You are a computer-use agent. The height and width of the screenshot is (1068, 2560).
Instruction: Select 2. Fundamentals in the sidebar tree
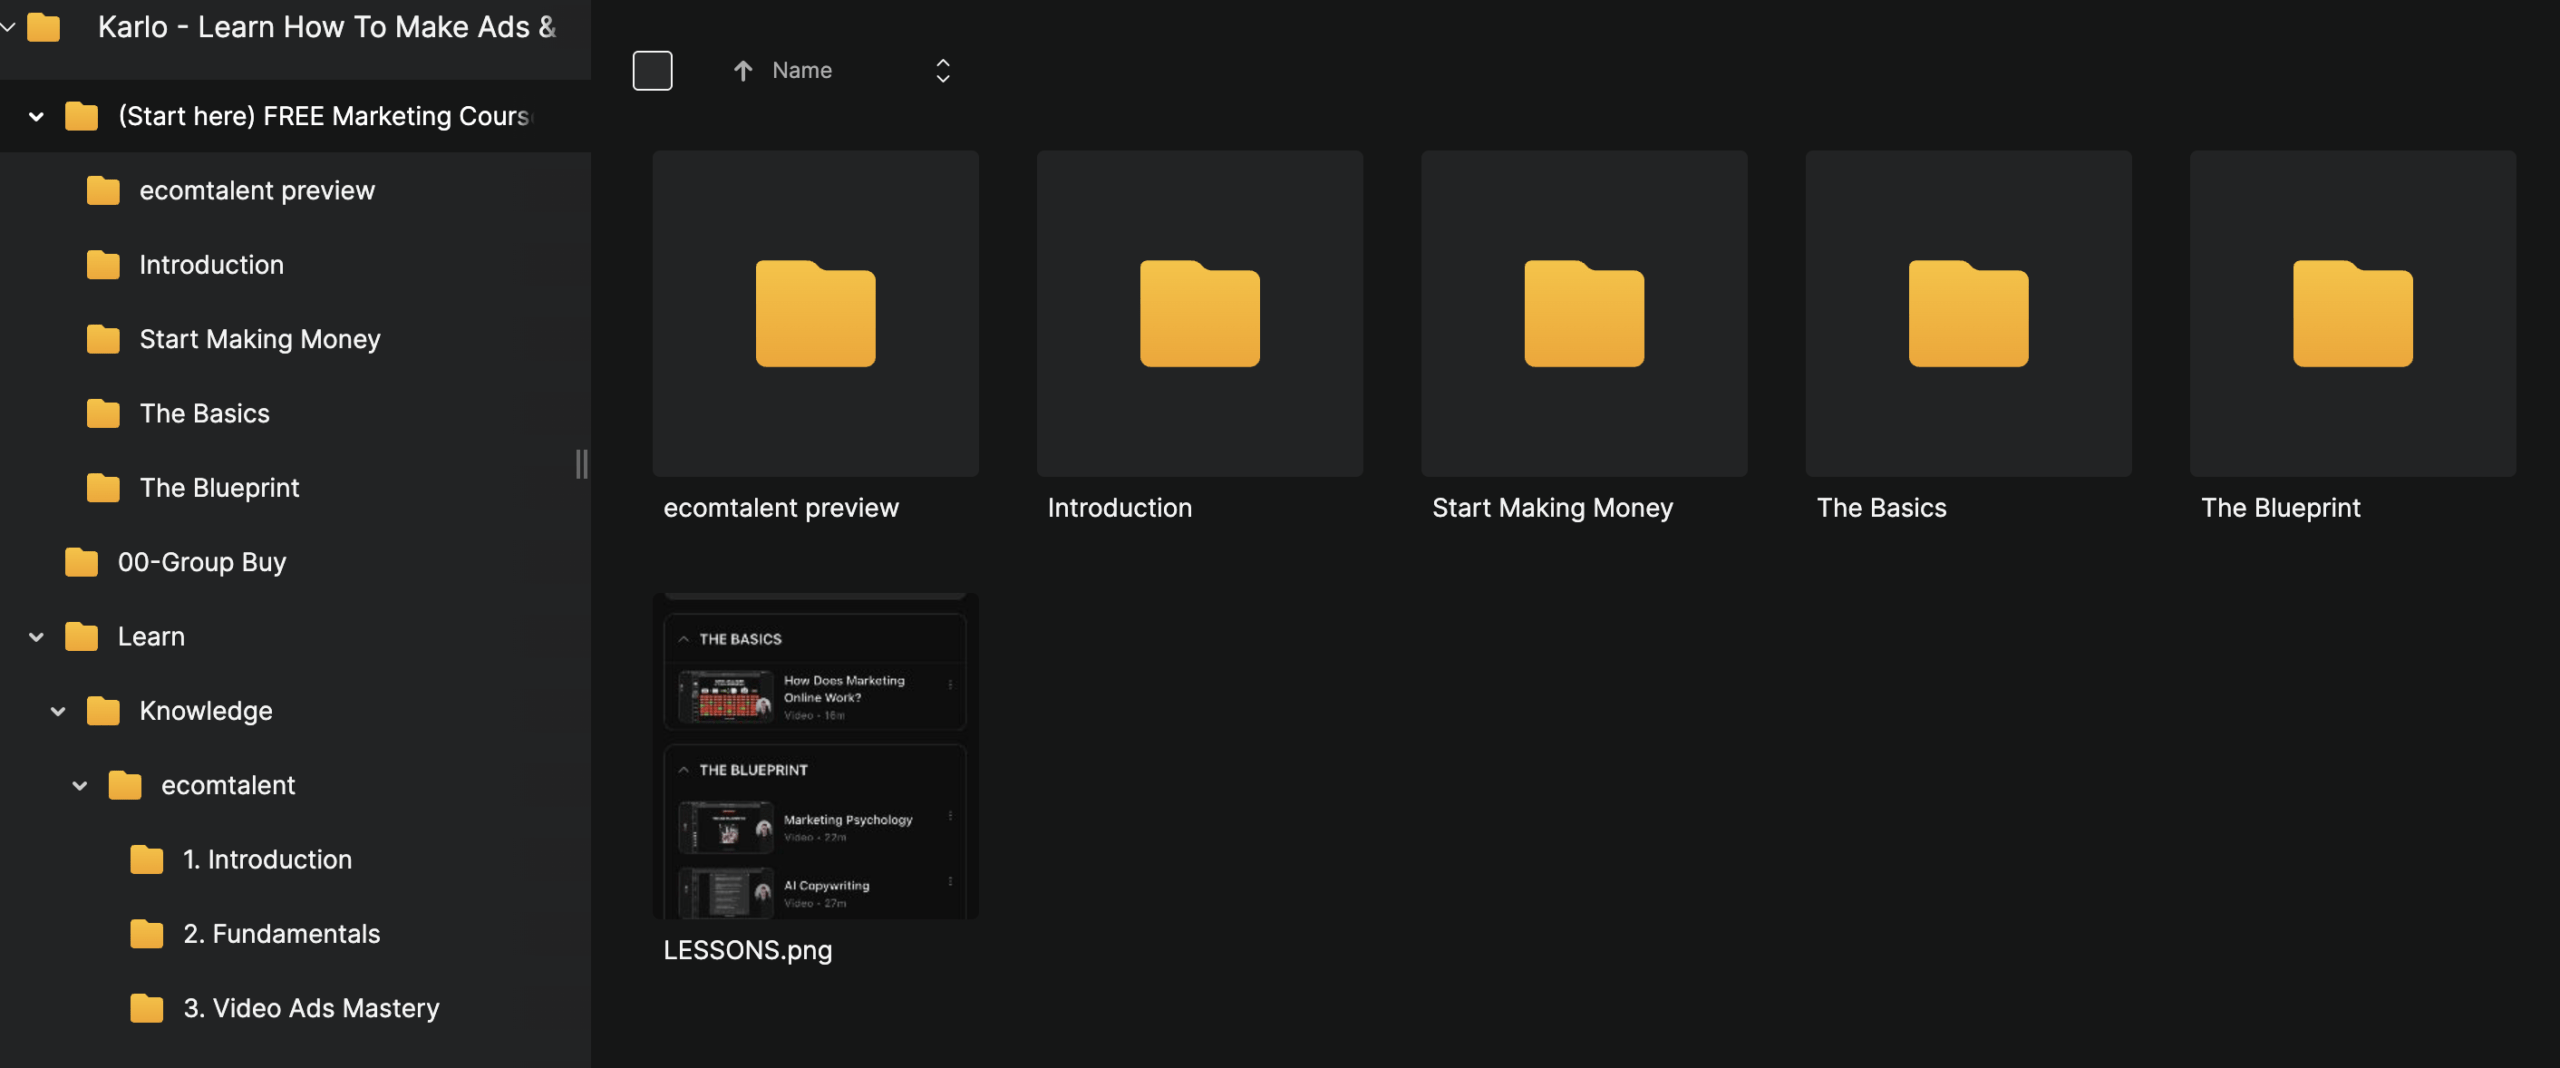tap(281, 934)
